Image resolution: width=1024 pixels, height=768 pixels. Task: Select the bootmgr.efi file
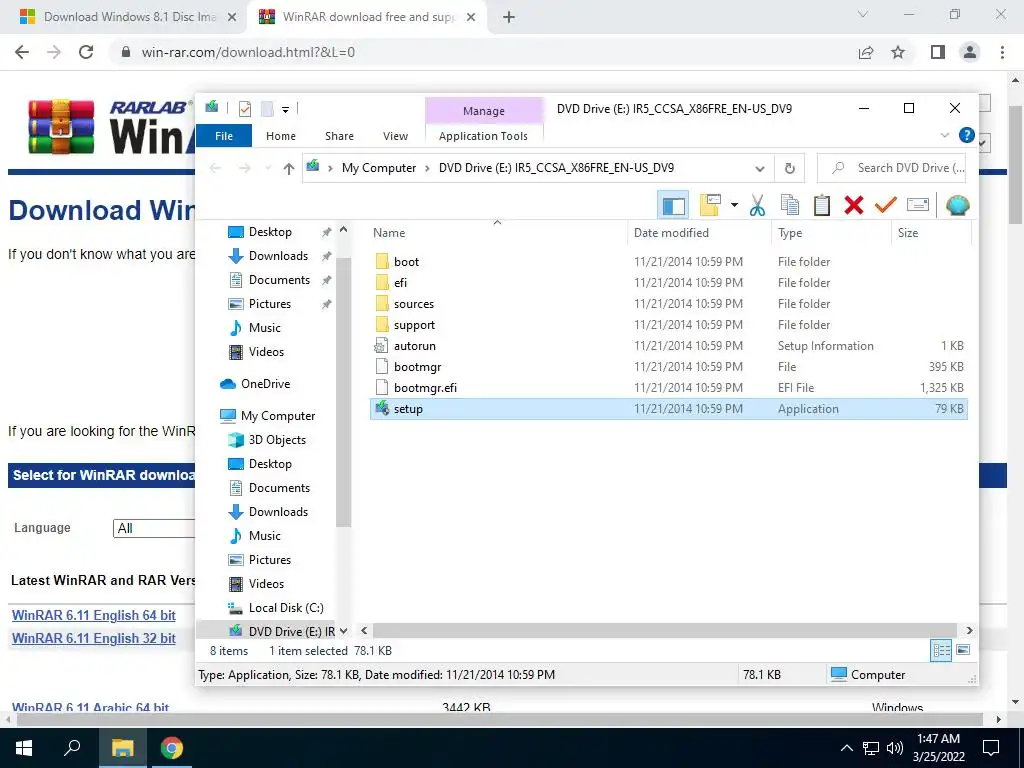click(x=667, y=387)
